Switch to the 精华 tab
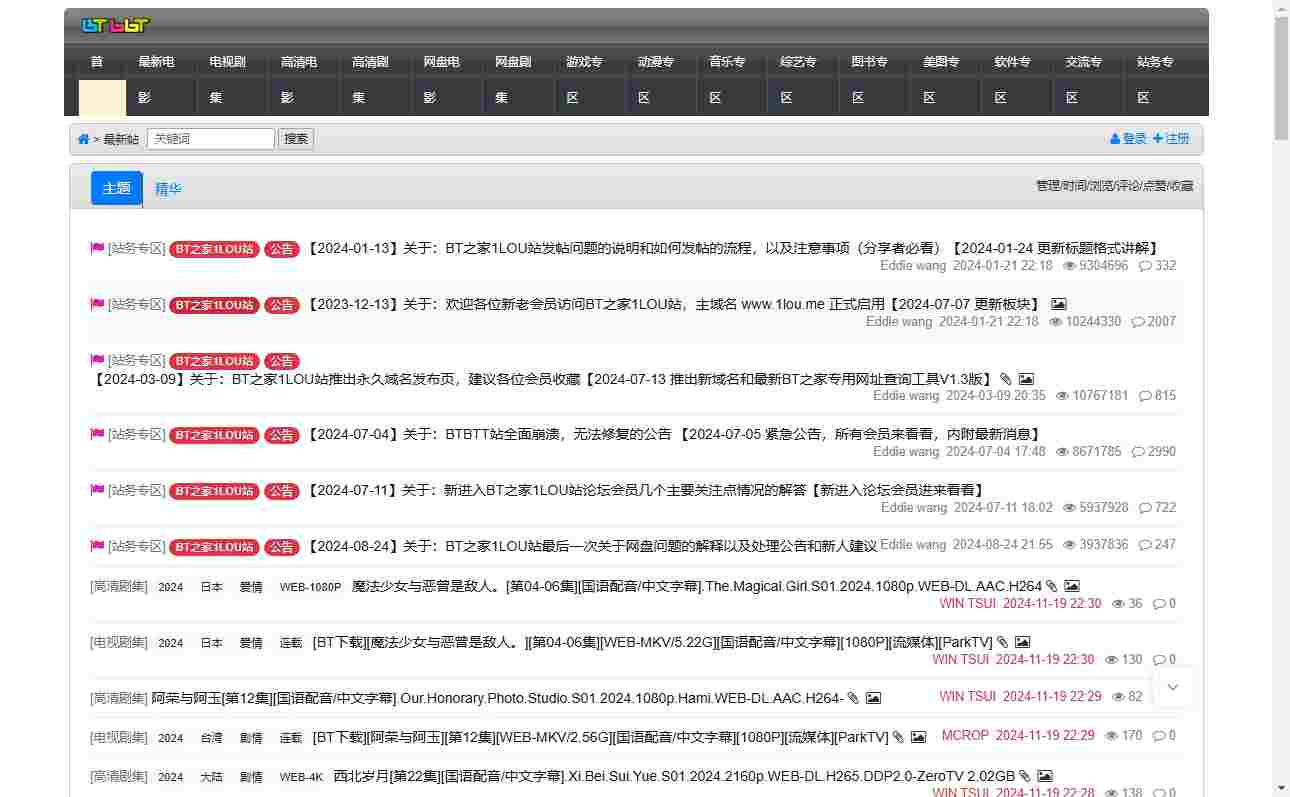Image resolution: width=1290 pixels, height=797 pixels. pos(168,188)
